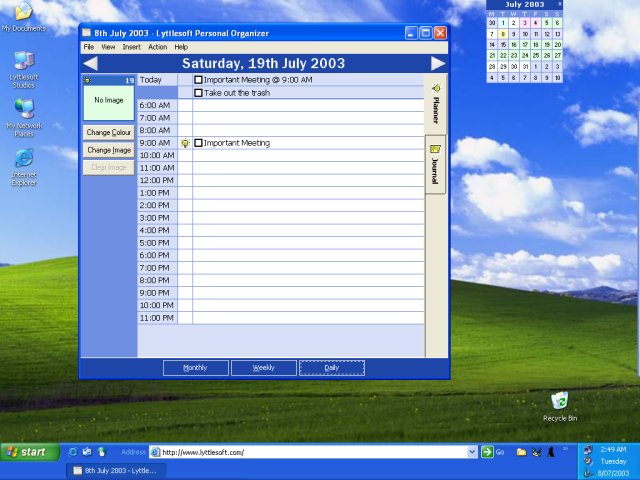Switch to the Monthly view button

[x=196, y=368]
